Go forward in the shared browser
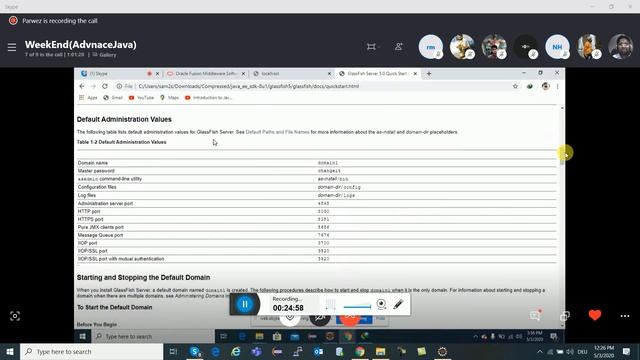This screenshot has height=360, width=640. pyautogui.click(x=93, y=86)
